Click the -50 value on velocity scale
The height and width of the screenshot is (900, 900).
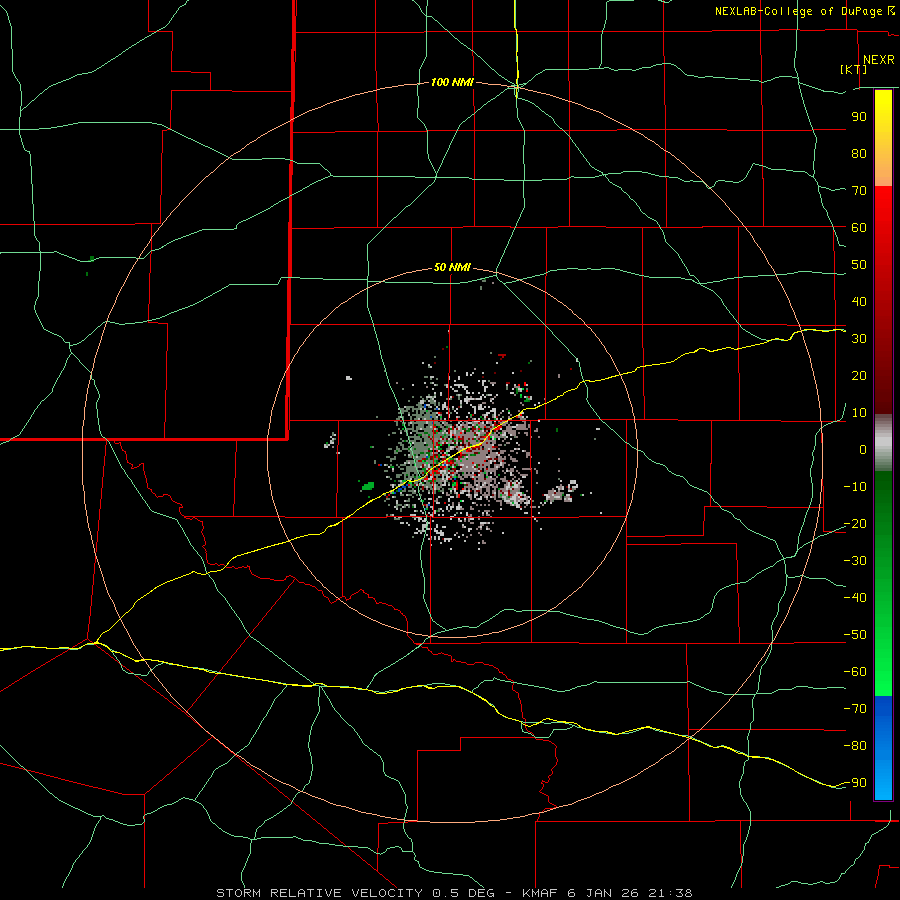click(855, 635)
